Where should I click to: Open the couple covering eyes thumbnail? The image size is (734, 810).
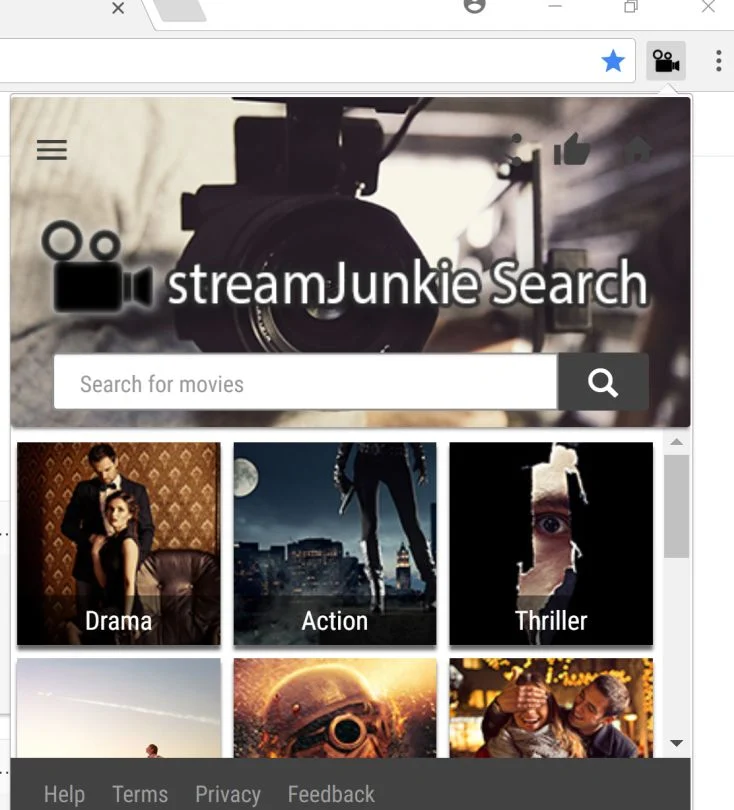pyautogui.click(x=551, y=708)
